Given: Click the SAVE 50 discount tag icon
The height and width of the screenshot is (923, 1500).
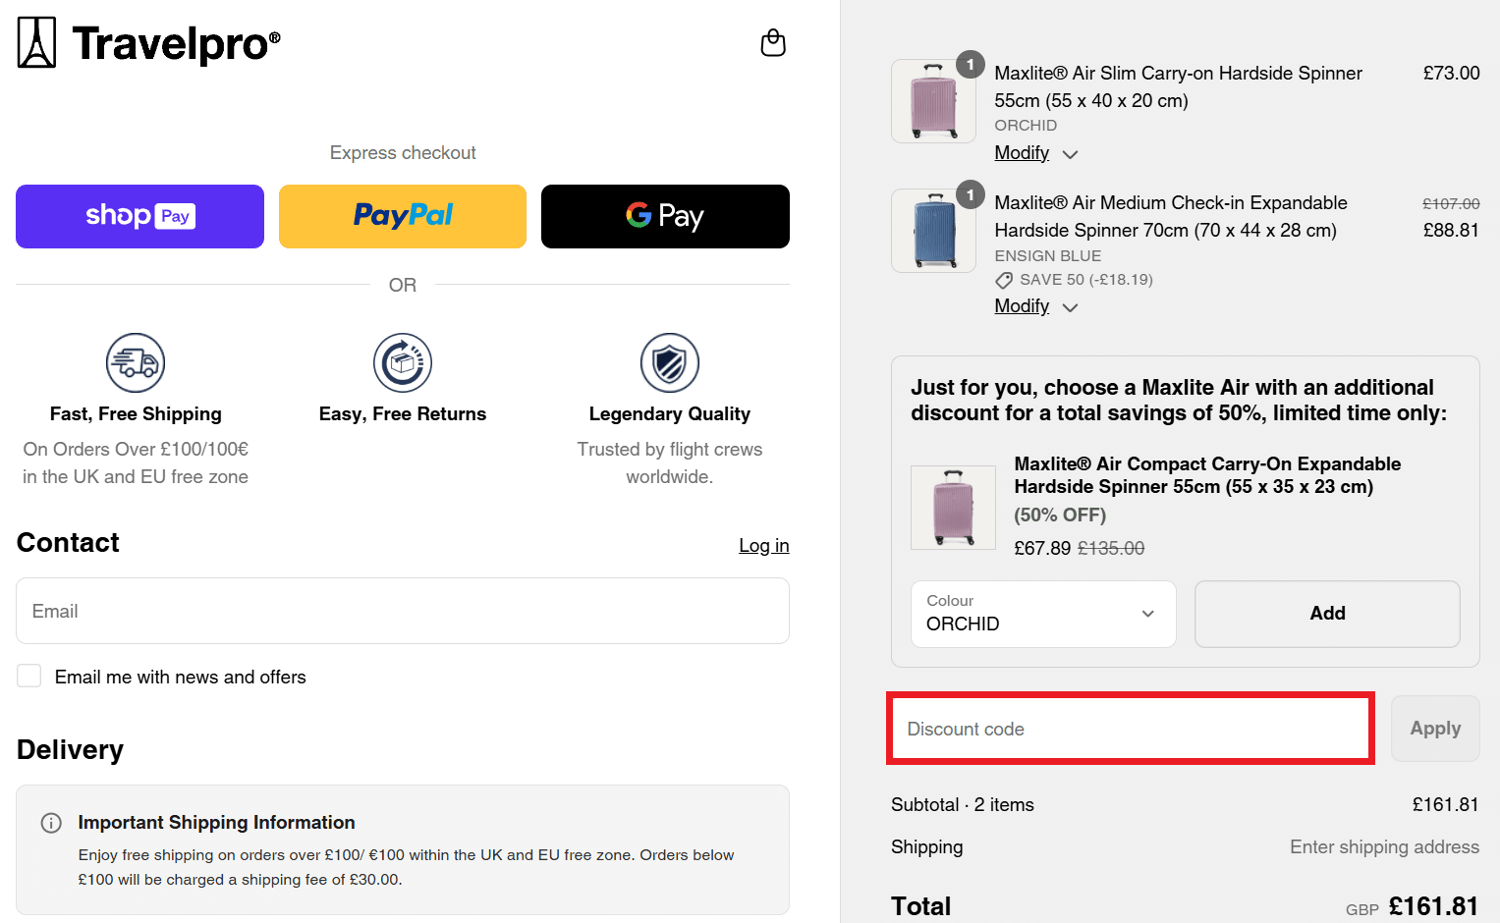Looking at the screenshot, I should click(x=1004, y=280).
